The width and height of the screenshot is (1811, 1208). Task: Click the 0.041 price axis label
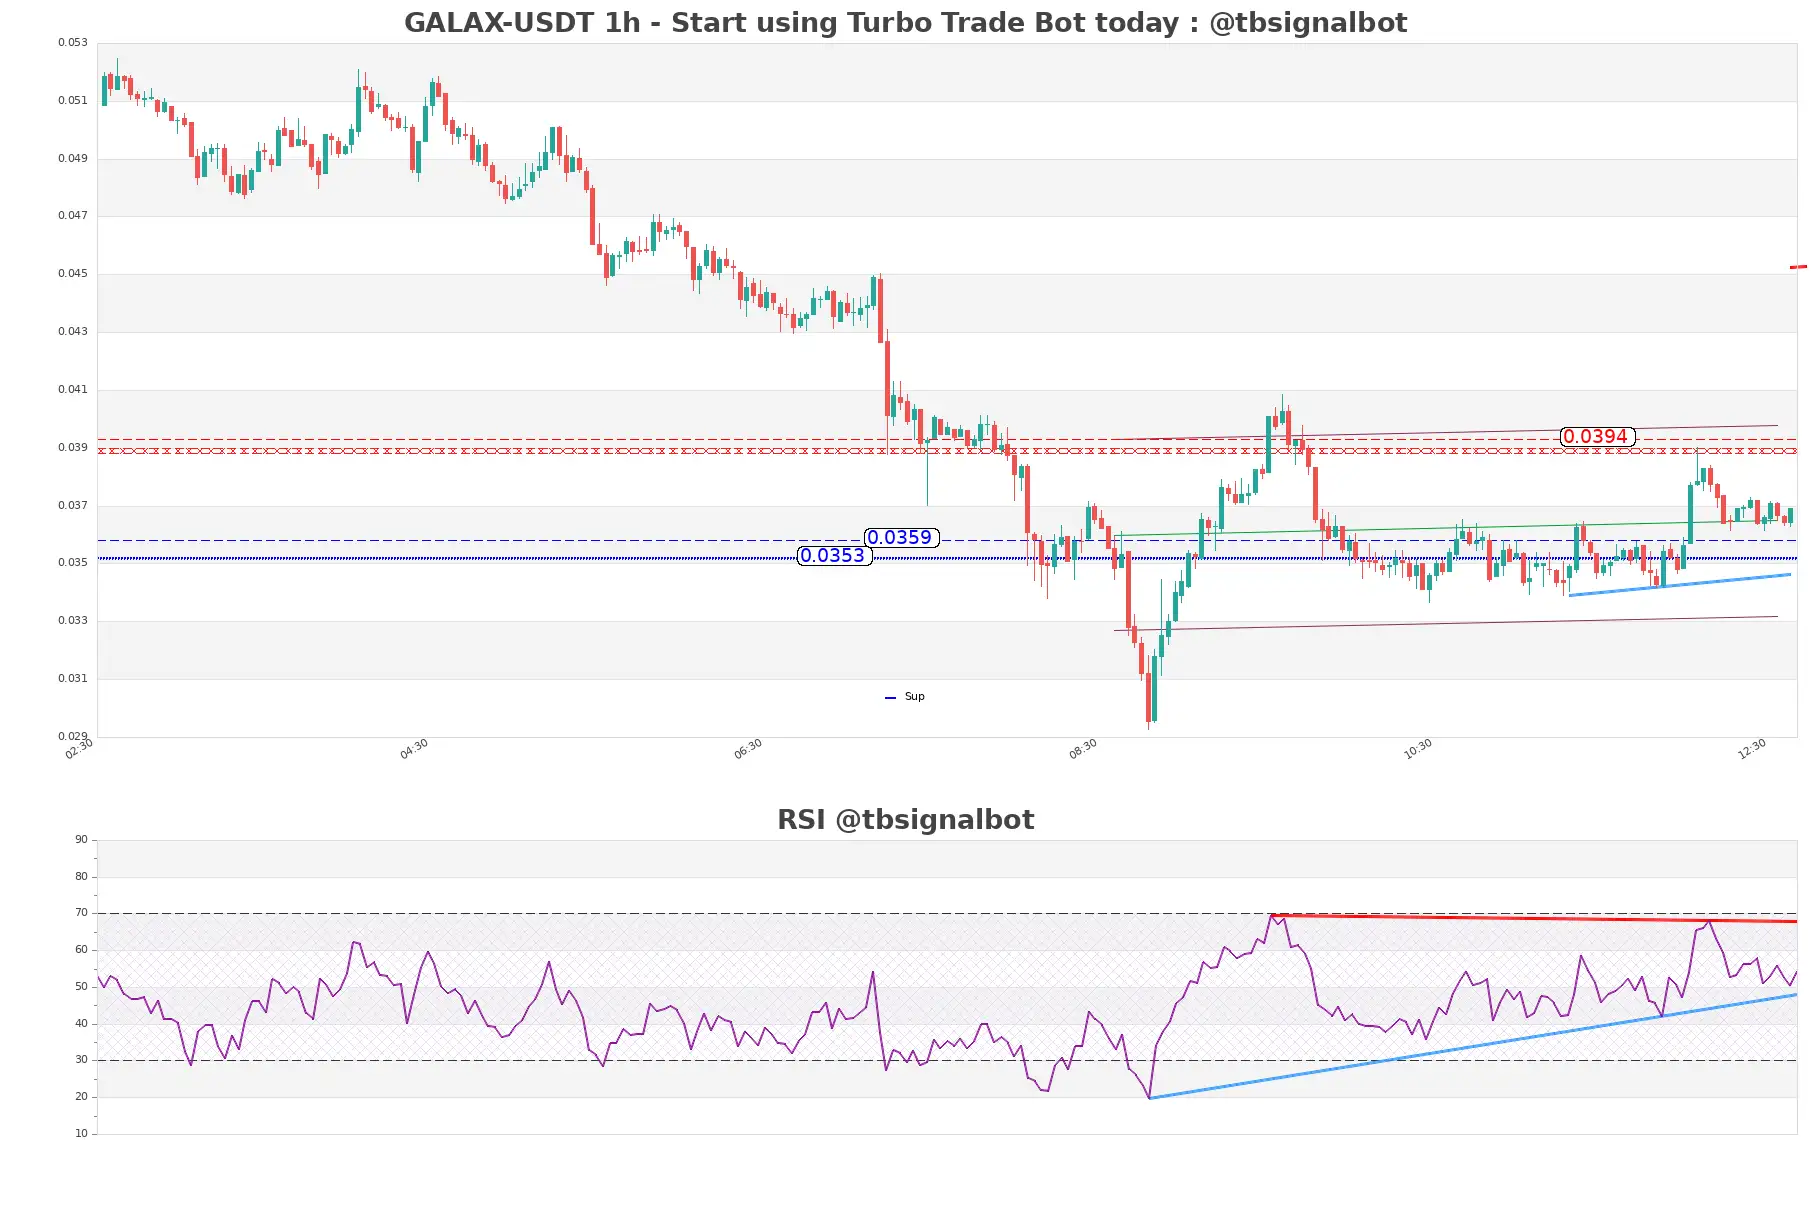tap(73, 390)
